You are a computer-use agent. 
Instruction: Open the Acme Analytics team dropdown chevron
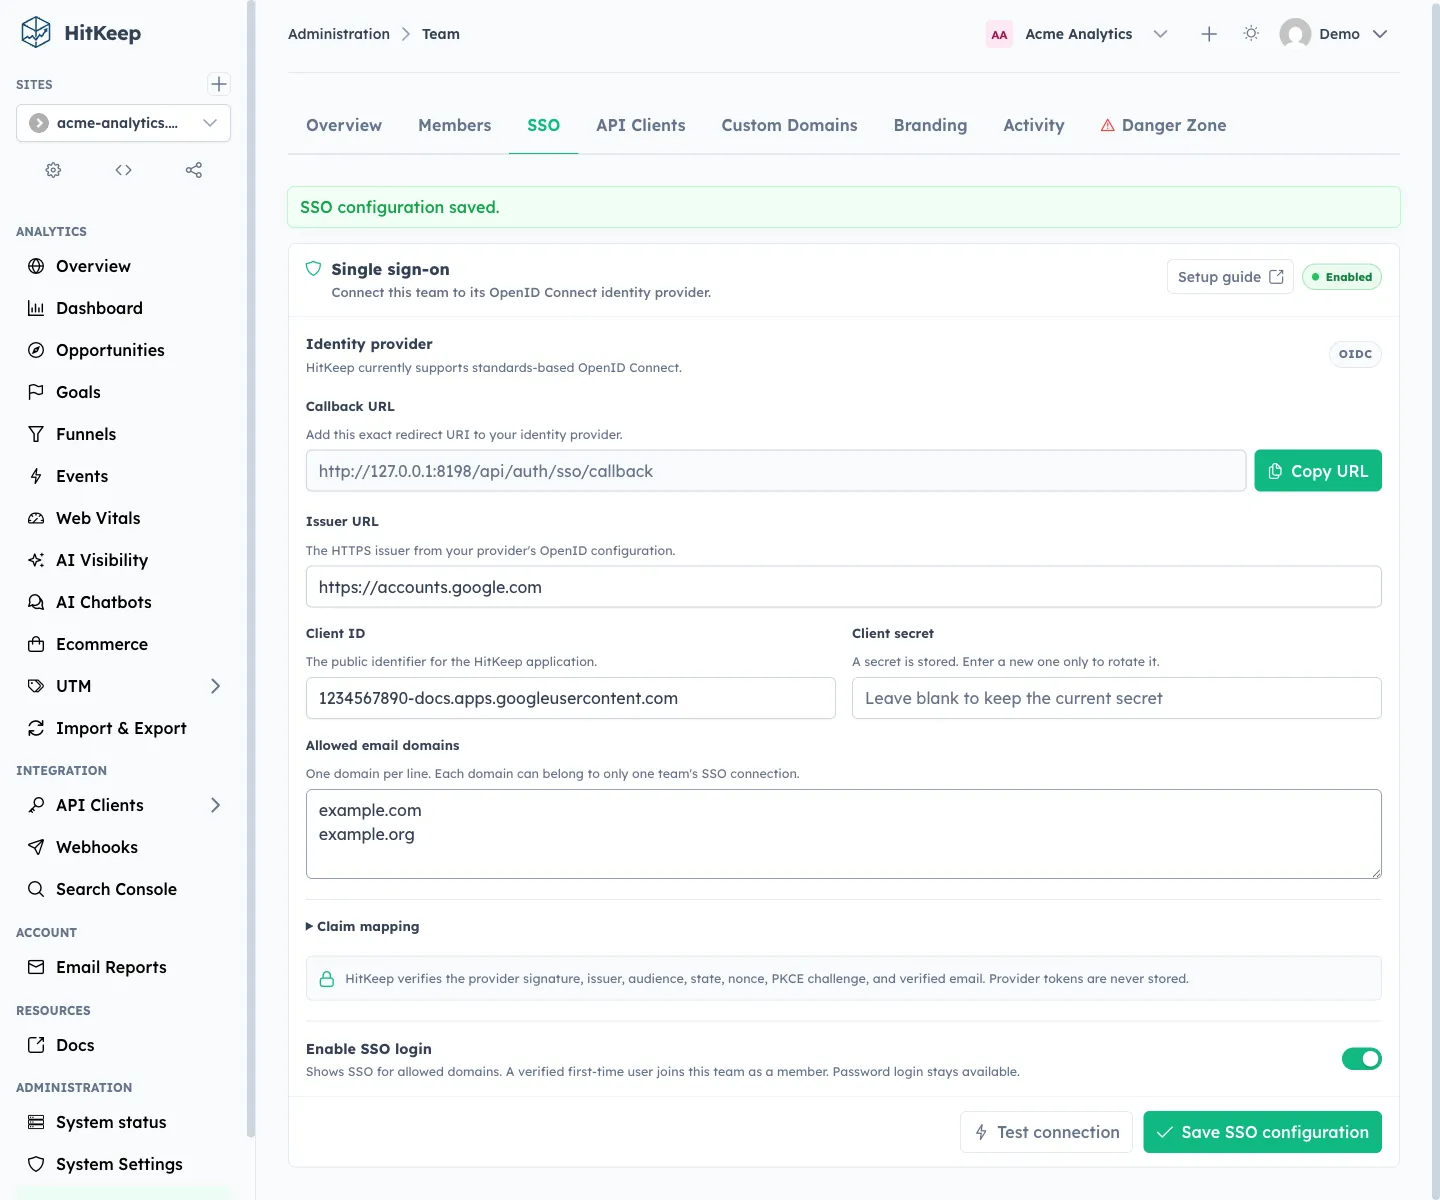(1160, 34)
